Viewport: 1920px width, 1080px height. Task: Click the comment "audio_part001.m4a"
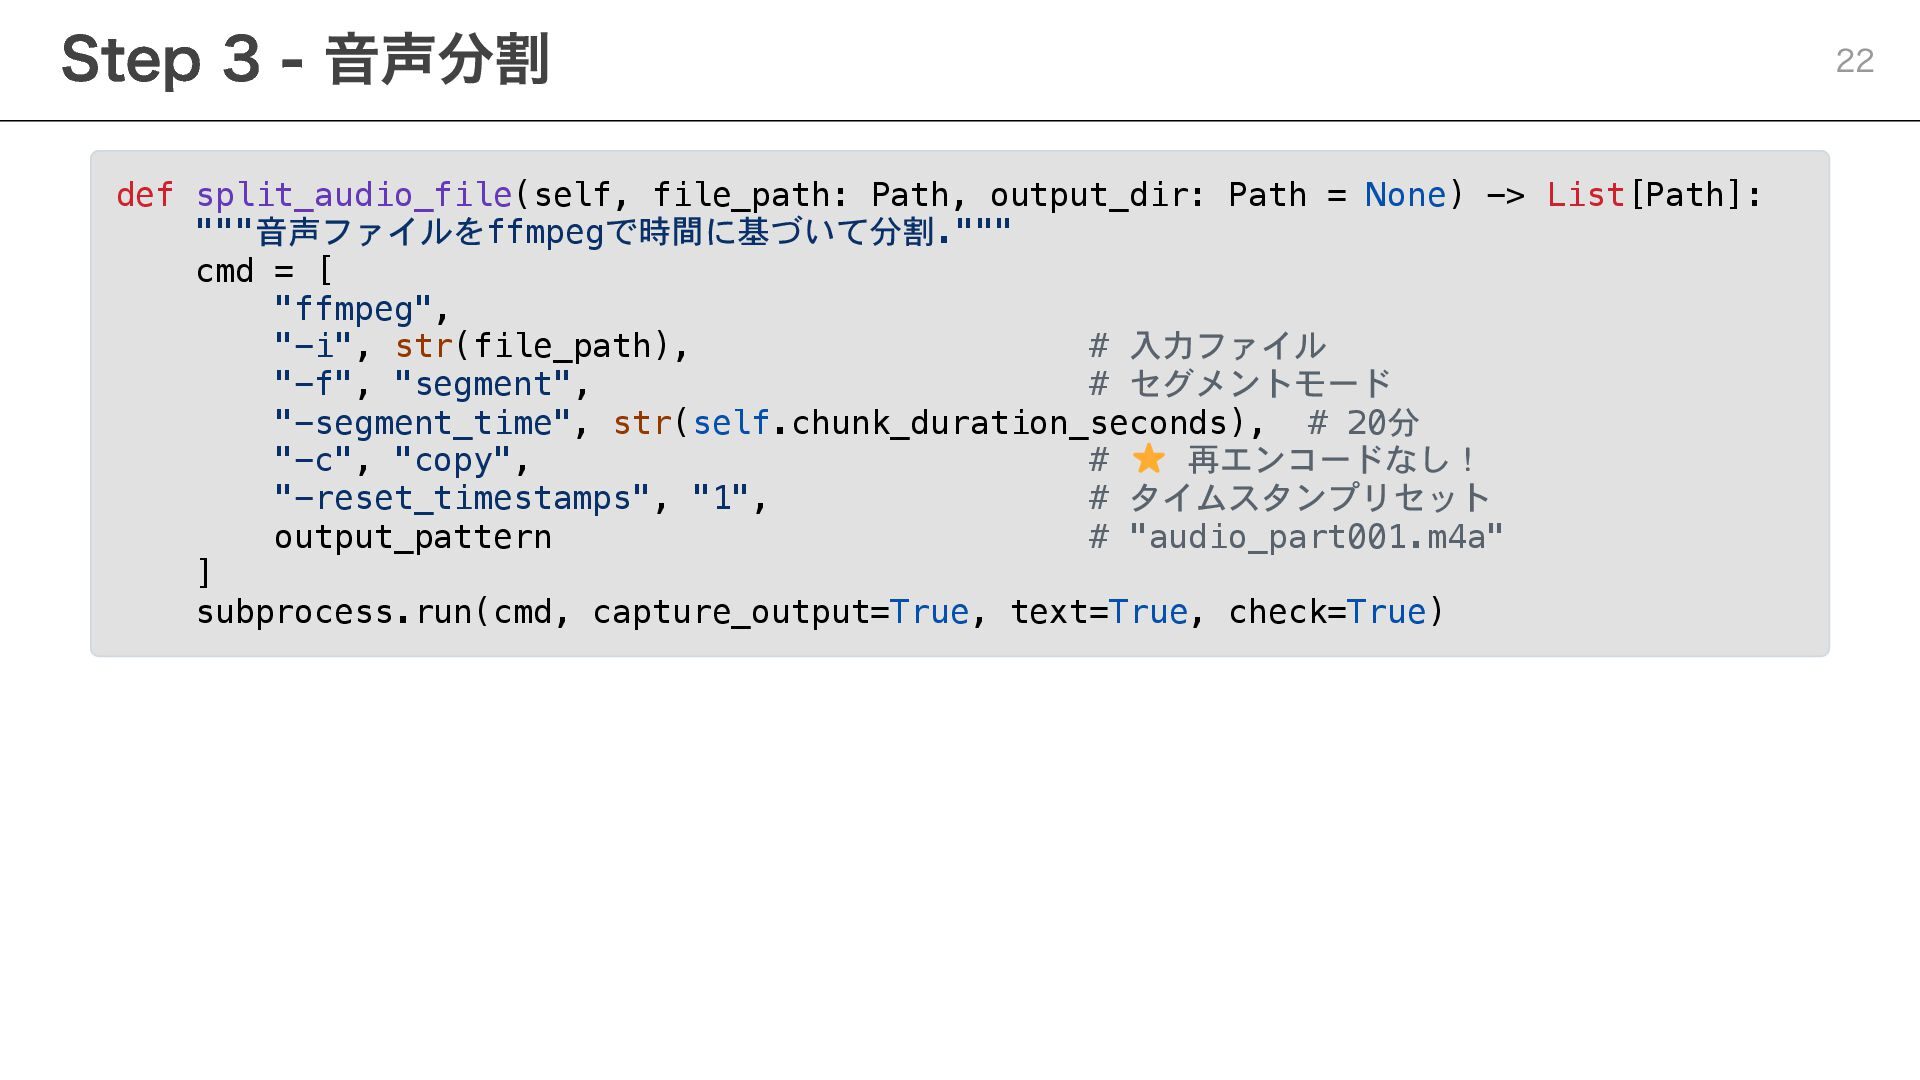[x=1315, y=537]
